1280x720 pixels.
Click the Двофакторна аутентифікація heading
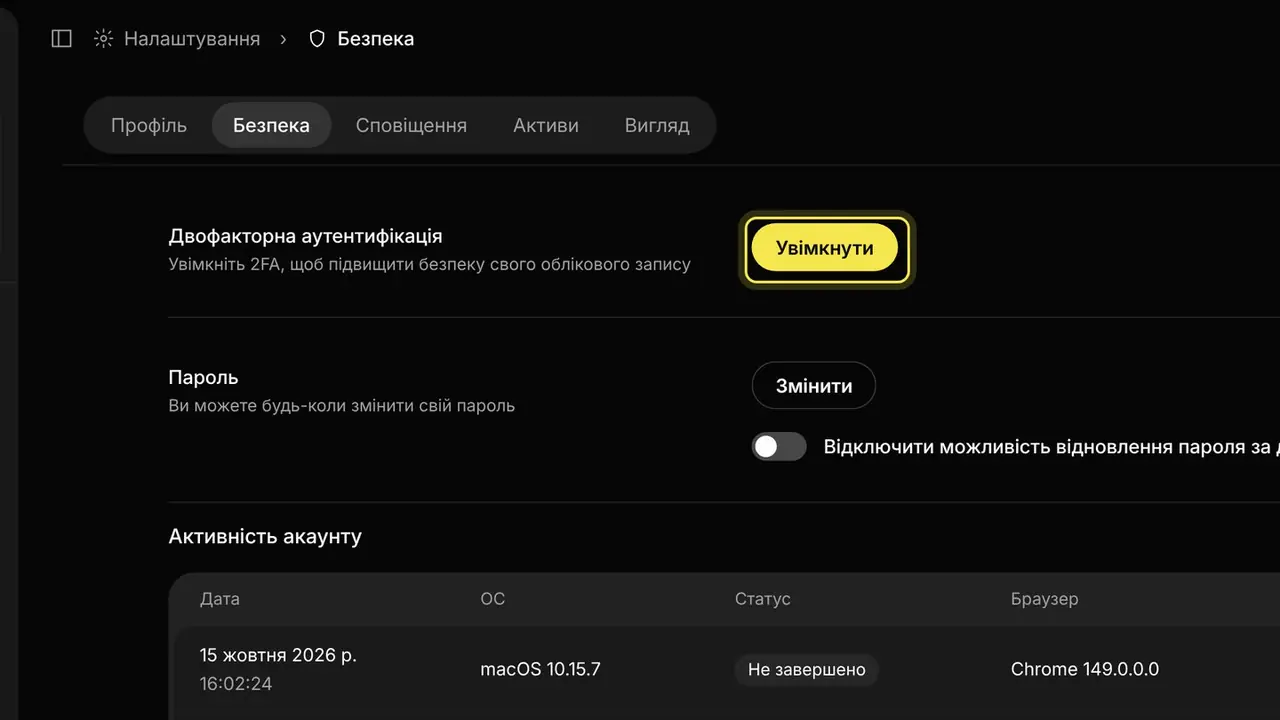tap(306, 237)
